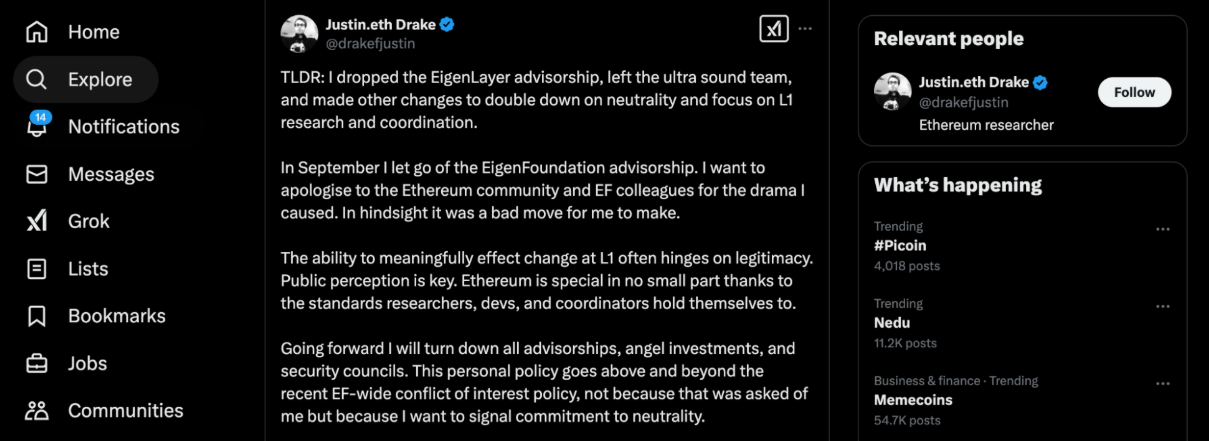The height and width of the screenshot is (441, 1209).
Task: Open more options for Nedu trend
Action: 1162,306
